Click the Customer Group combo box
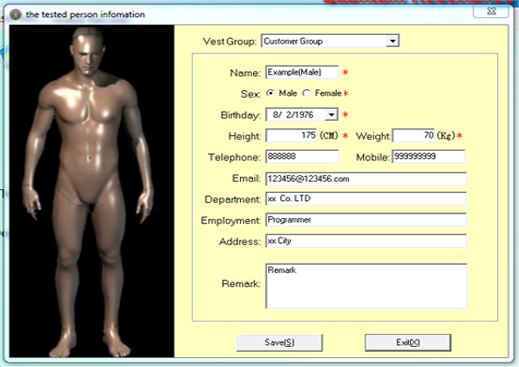Screen dimensions: 519x367 click(x=330, y=41)
